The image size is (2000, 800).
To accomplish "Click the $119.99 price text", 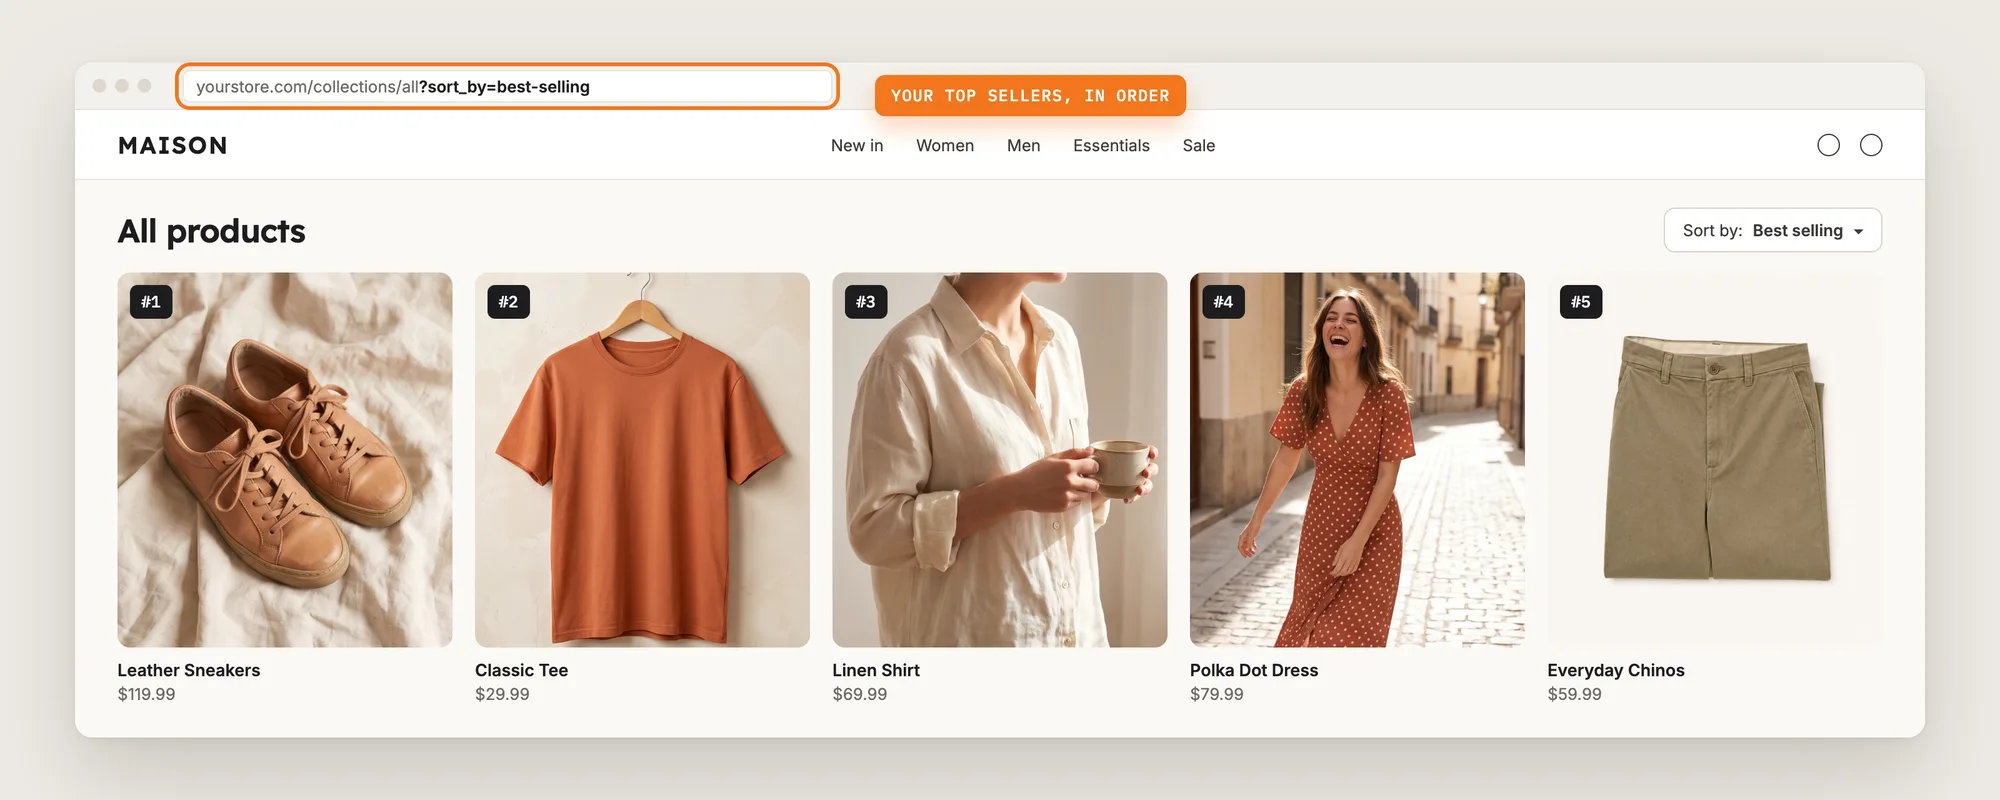I will (x=146, y=694).
